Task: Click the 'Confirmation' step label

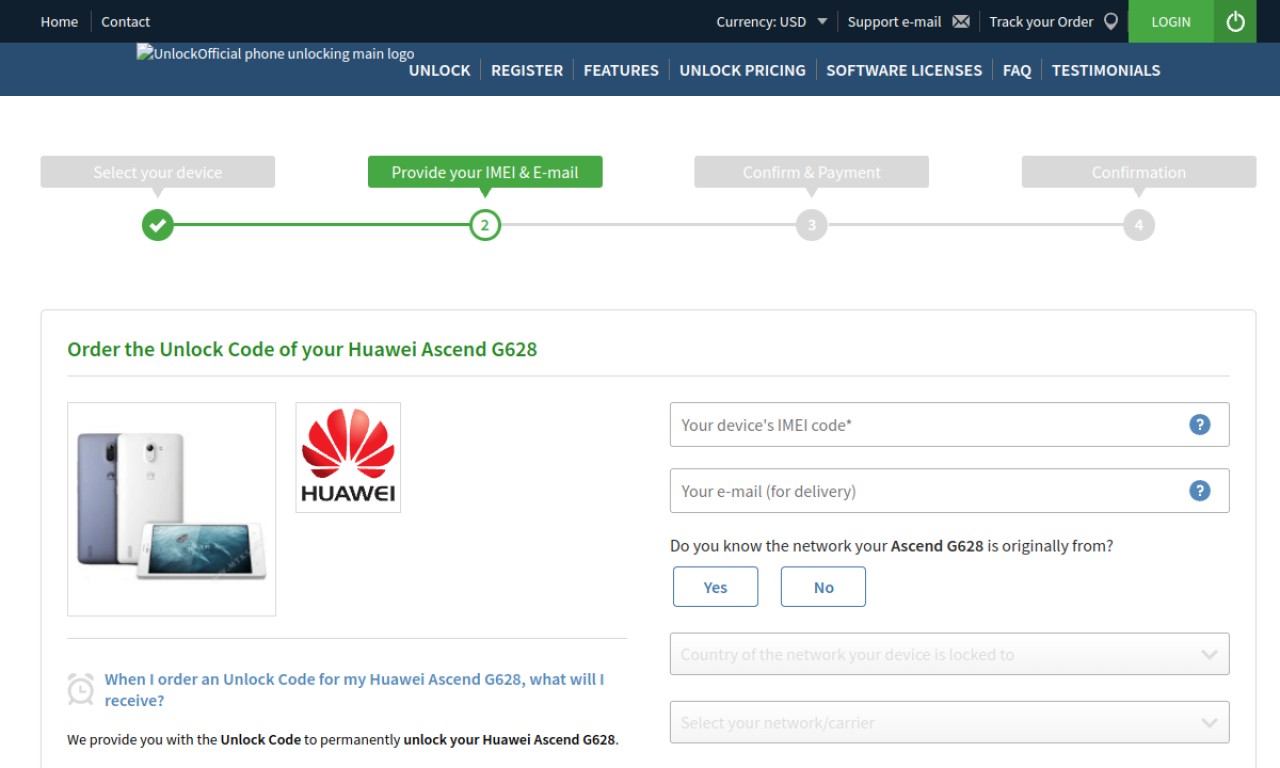Action: point(1139,172)
